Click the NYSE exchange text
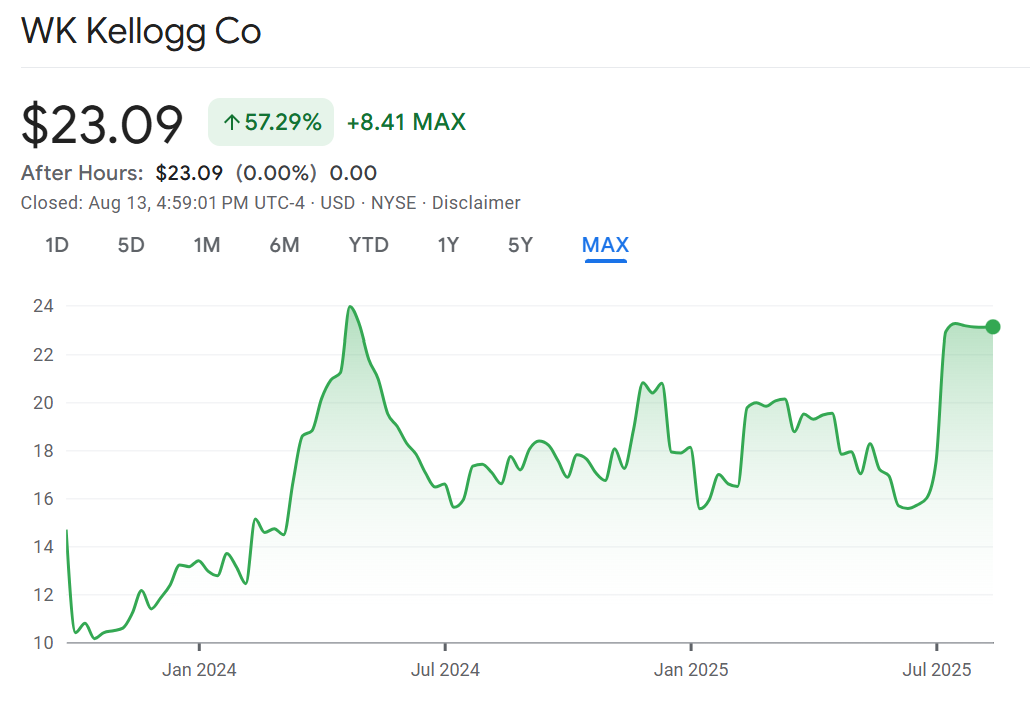1030x708 pixels. pyautogui.click(x=393, y=203)
